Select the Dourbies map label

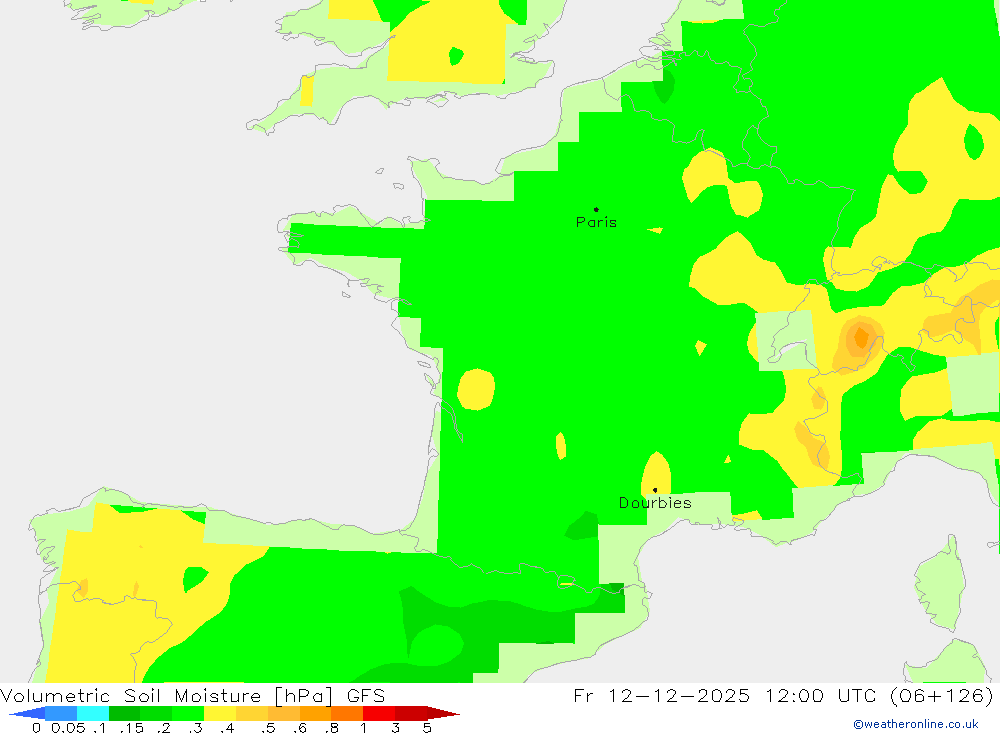(655, 503)
